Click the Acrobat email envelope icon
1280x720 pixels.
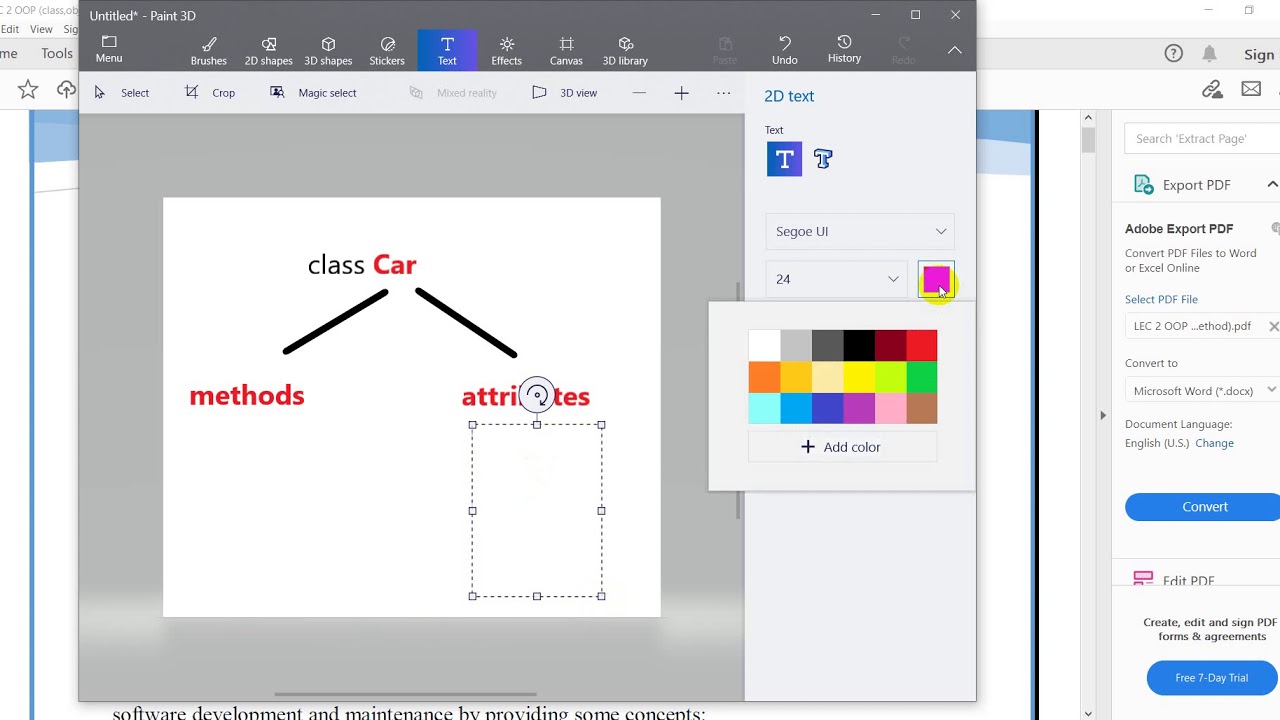click(x=1251, y=90)
